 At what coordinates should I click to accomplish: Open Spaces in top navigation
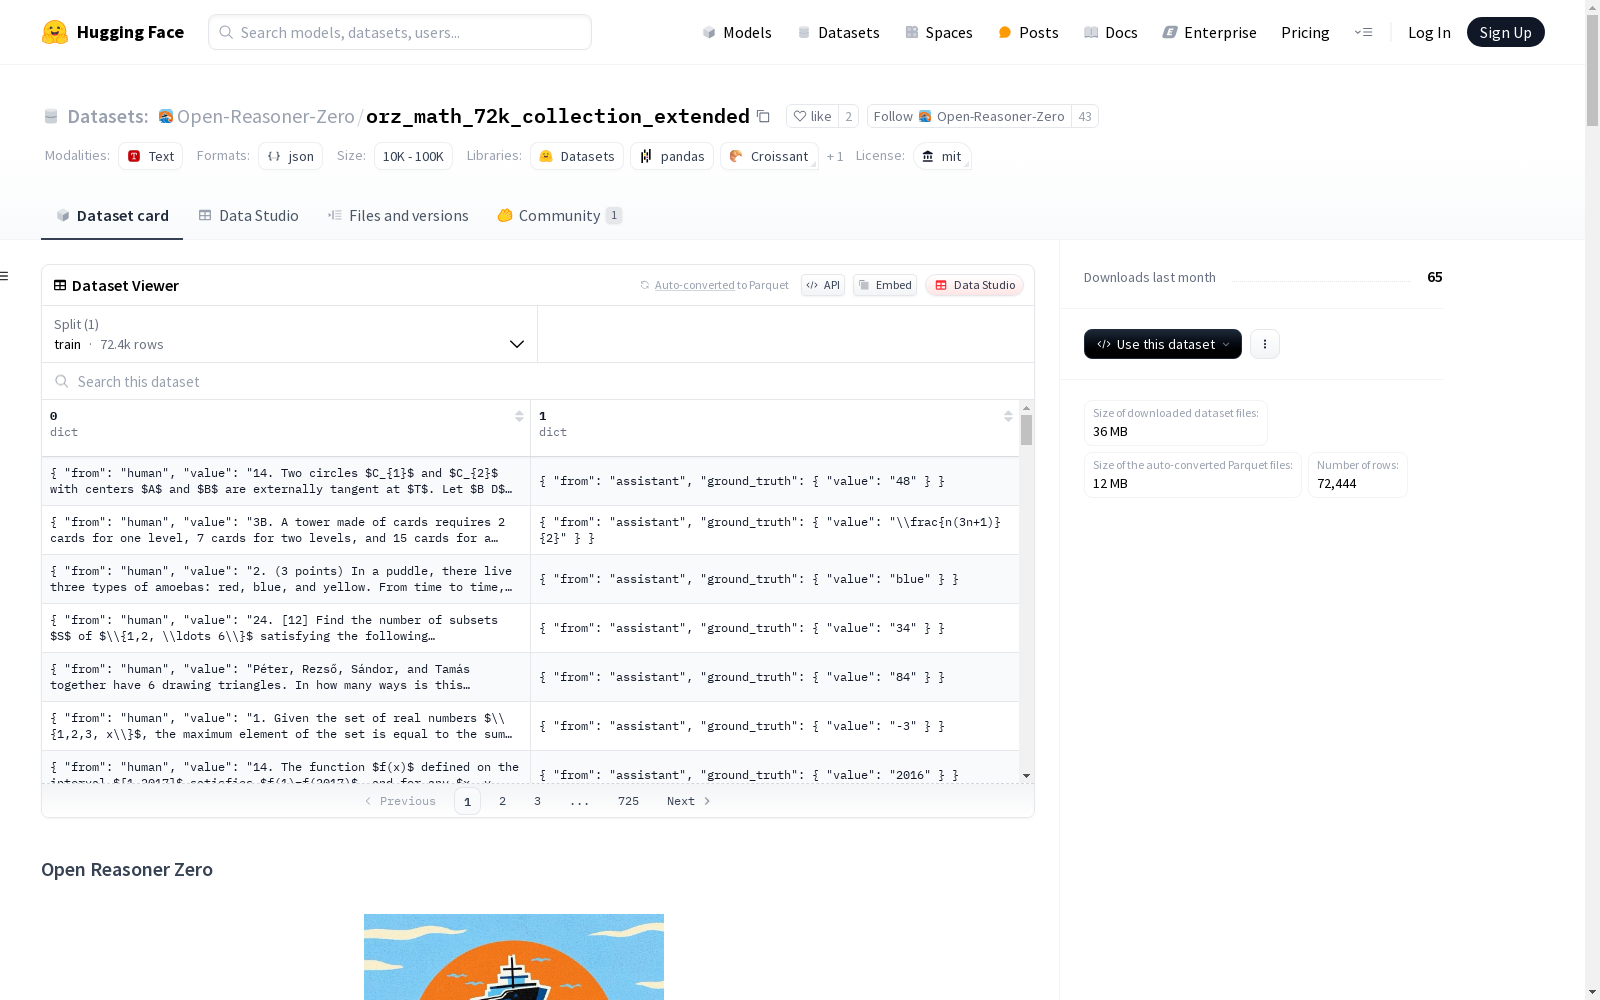pos(939,32)
